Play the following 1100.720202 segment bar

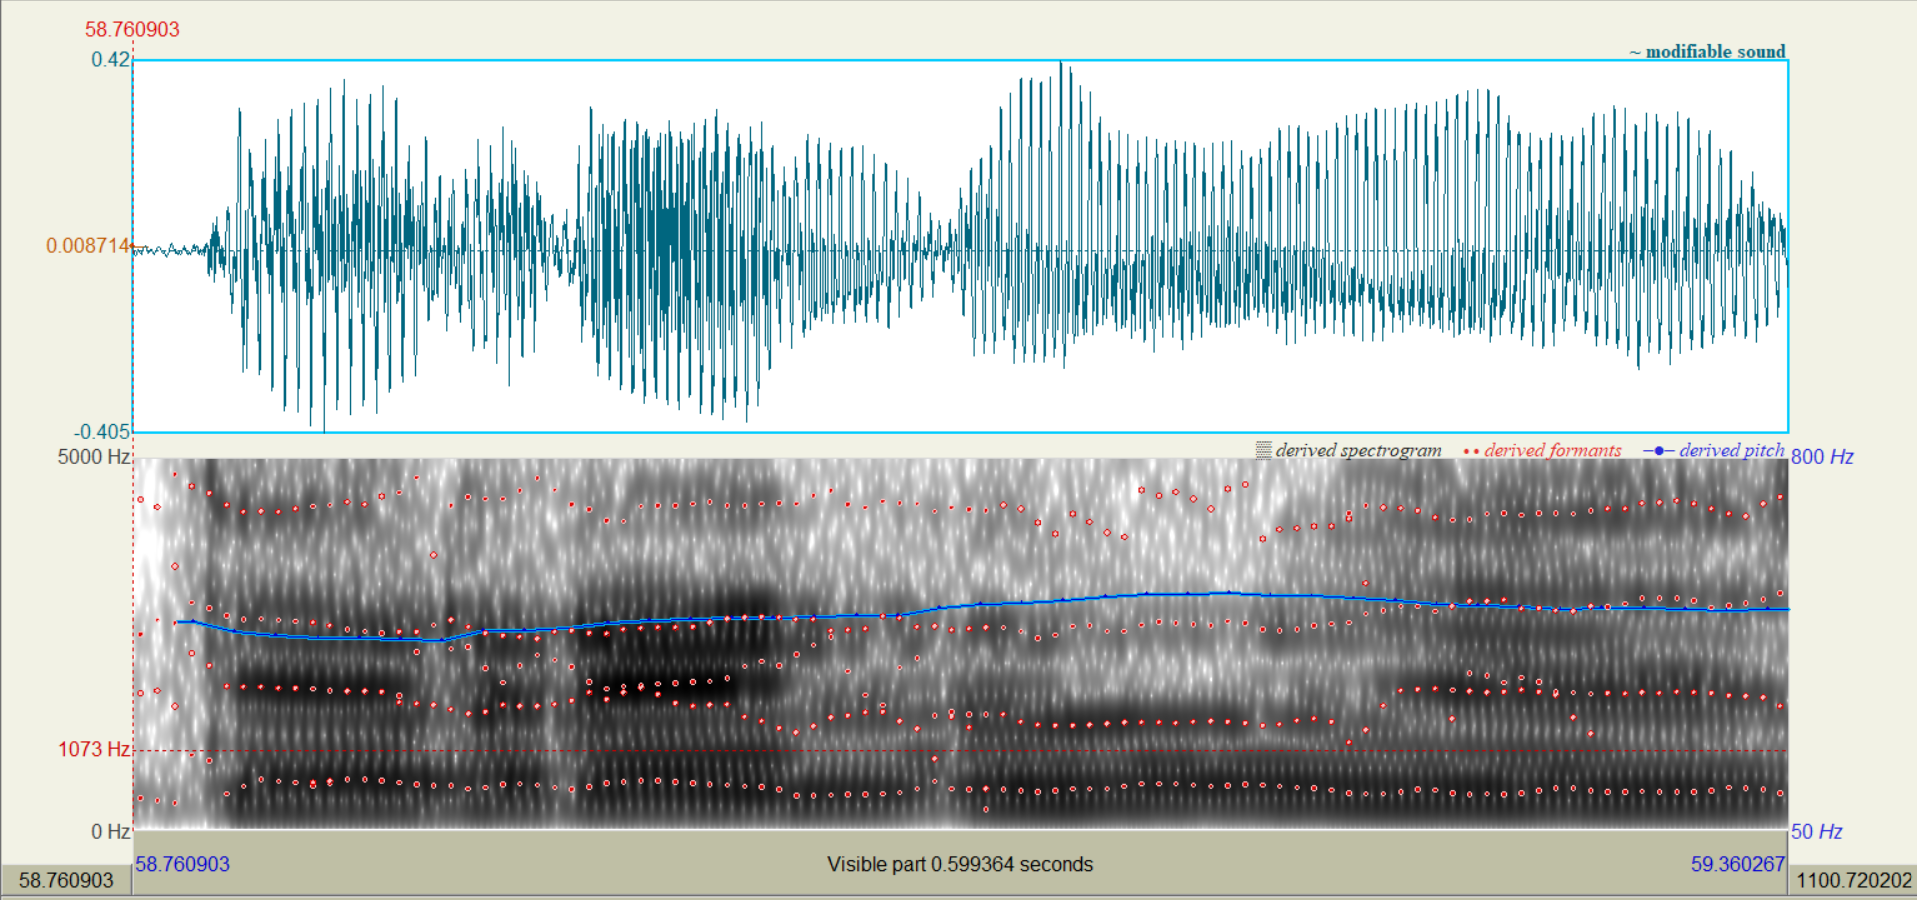click(1853, 880)
